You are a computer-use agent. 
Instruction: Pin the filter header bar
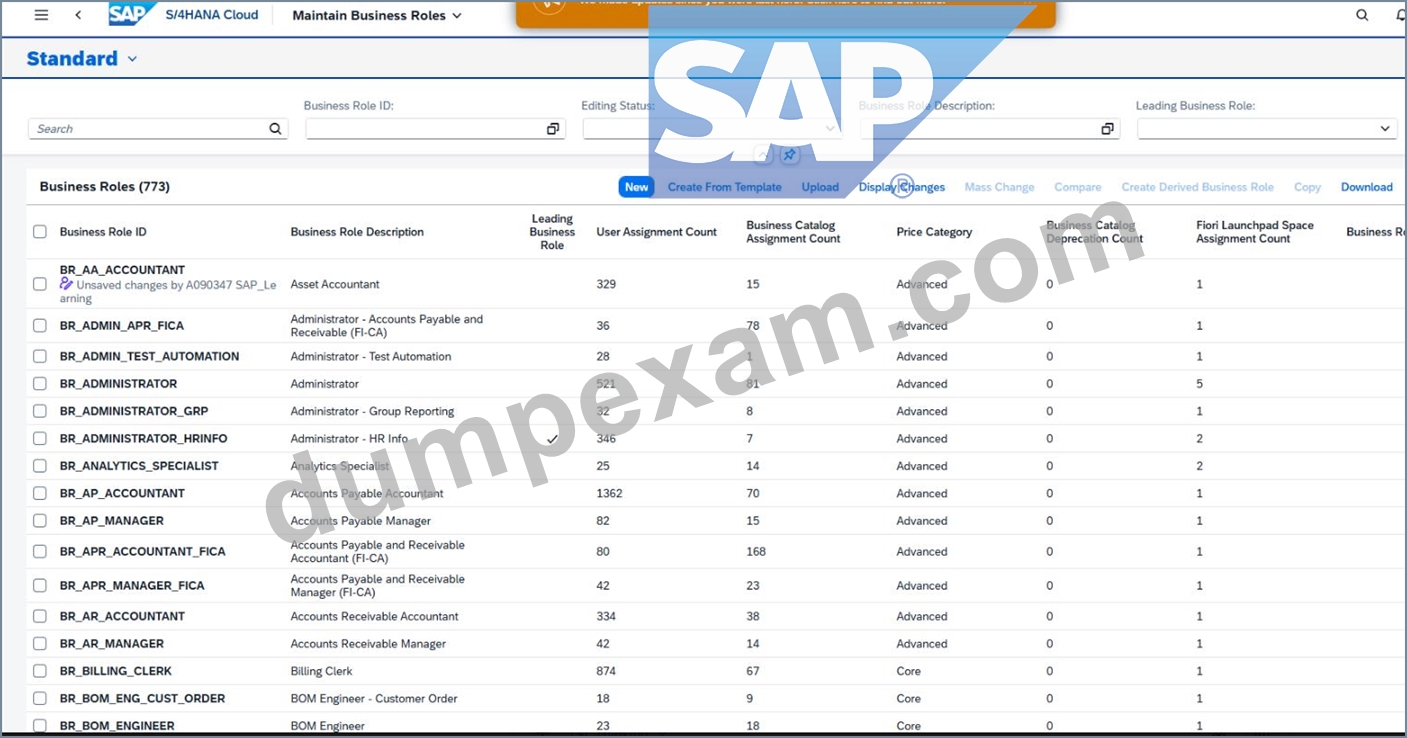pos(789,155)
